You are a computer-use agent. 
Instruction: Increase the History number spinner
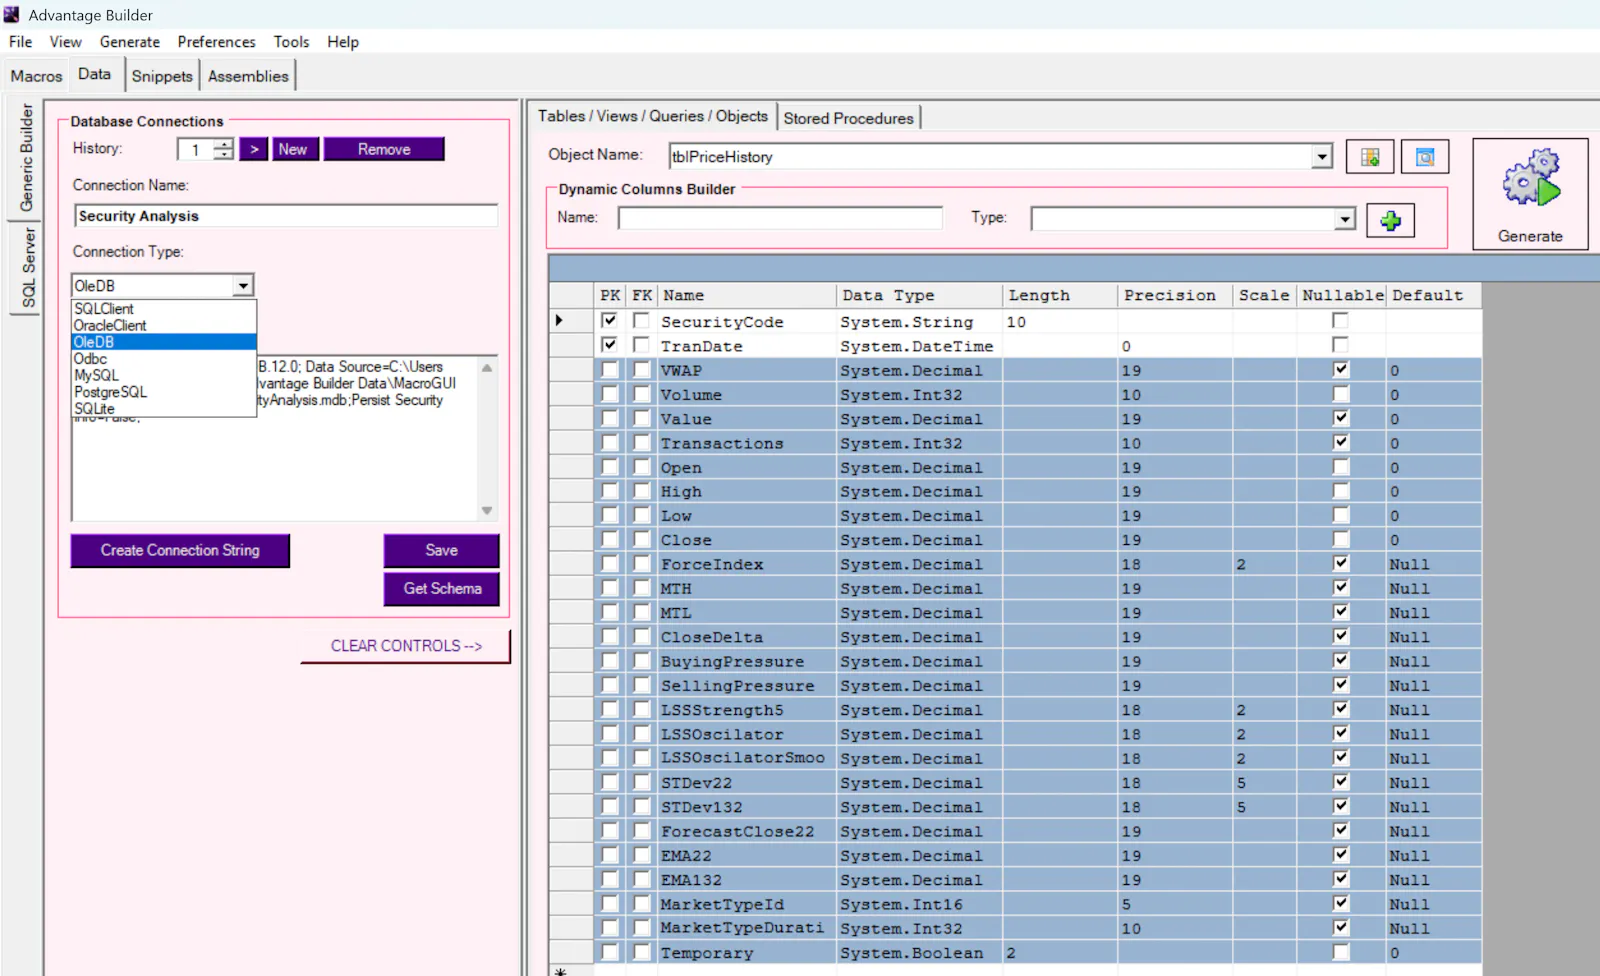[224, 144]
